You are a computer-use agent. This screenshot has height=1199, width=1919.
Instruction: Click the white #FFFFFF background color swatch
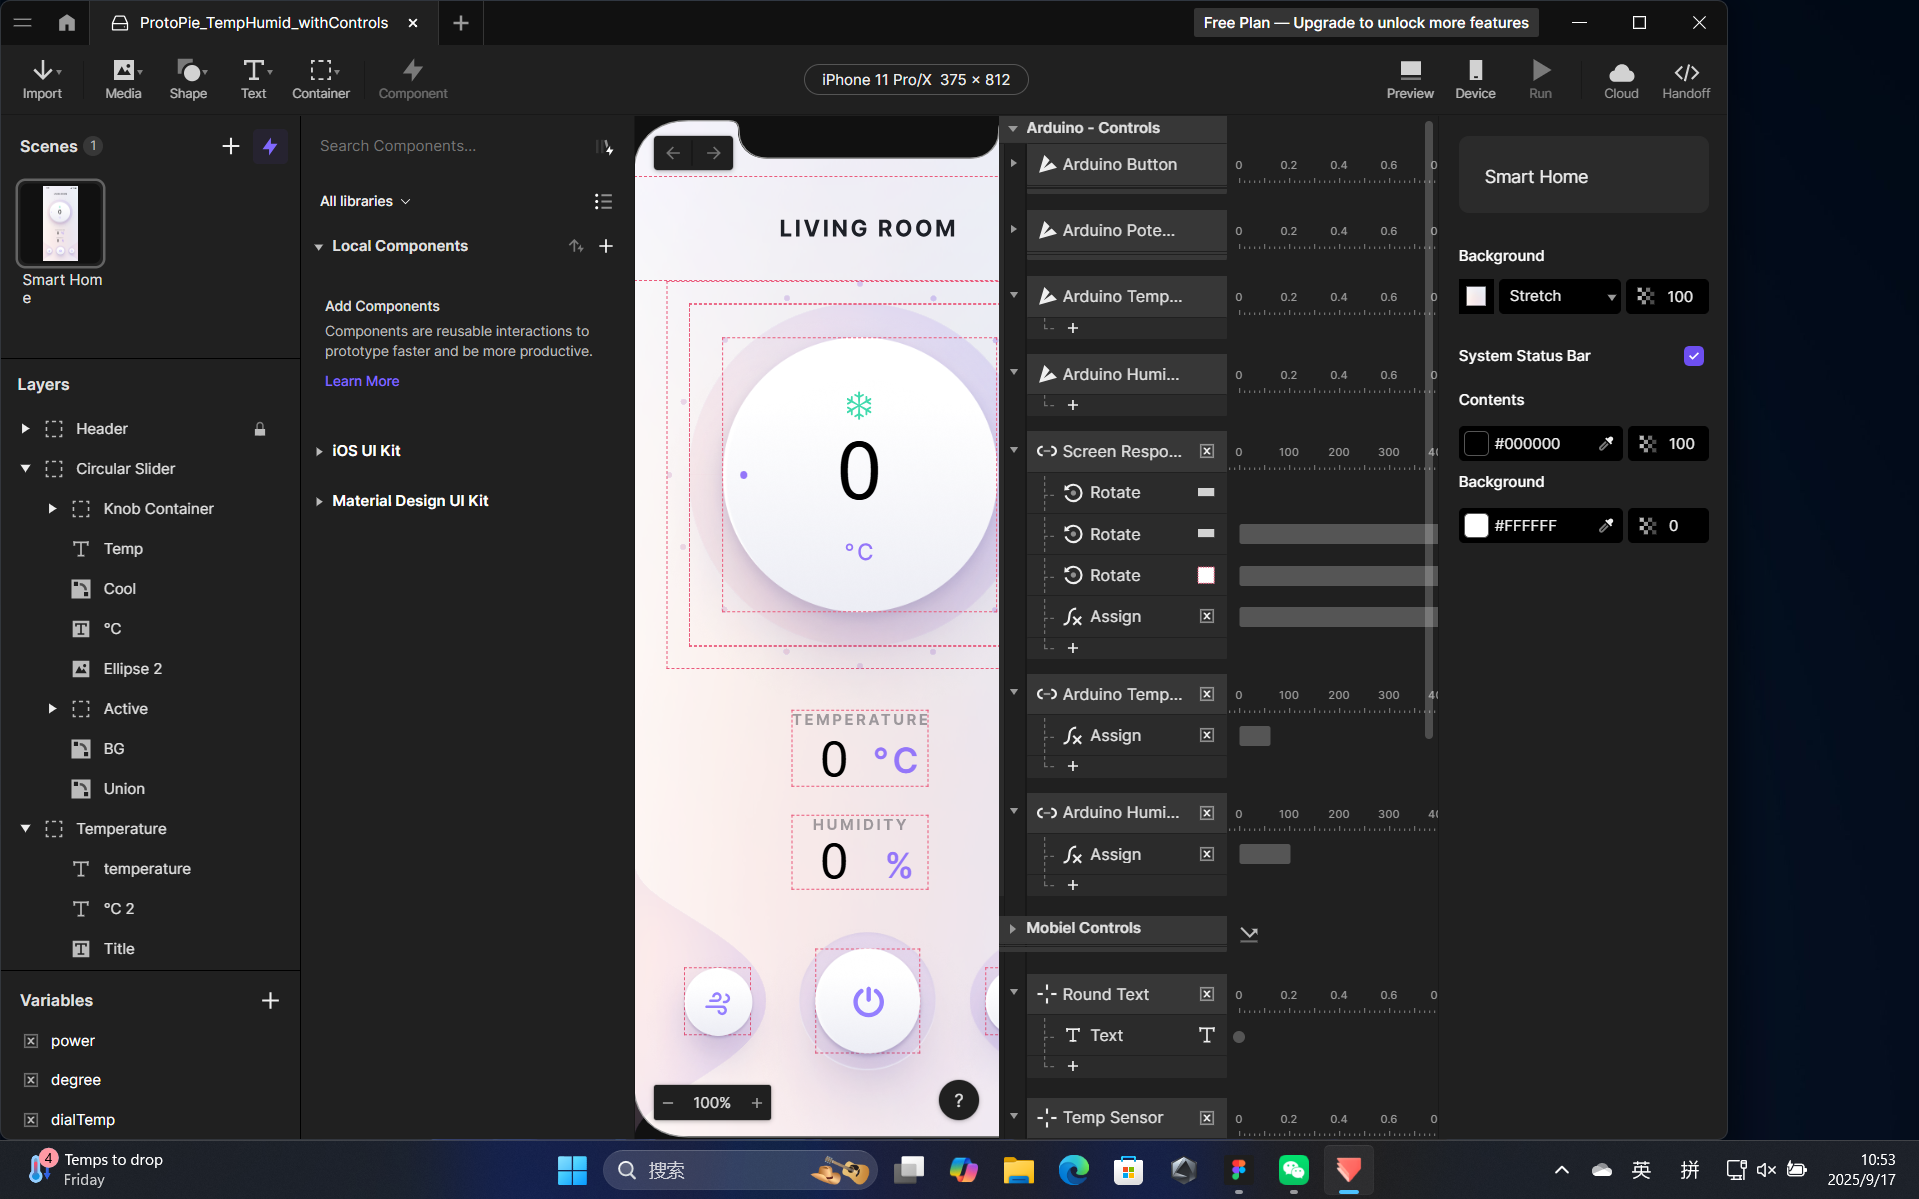point(1476,525)
